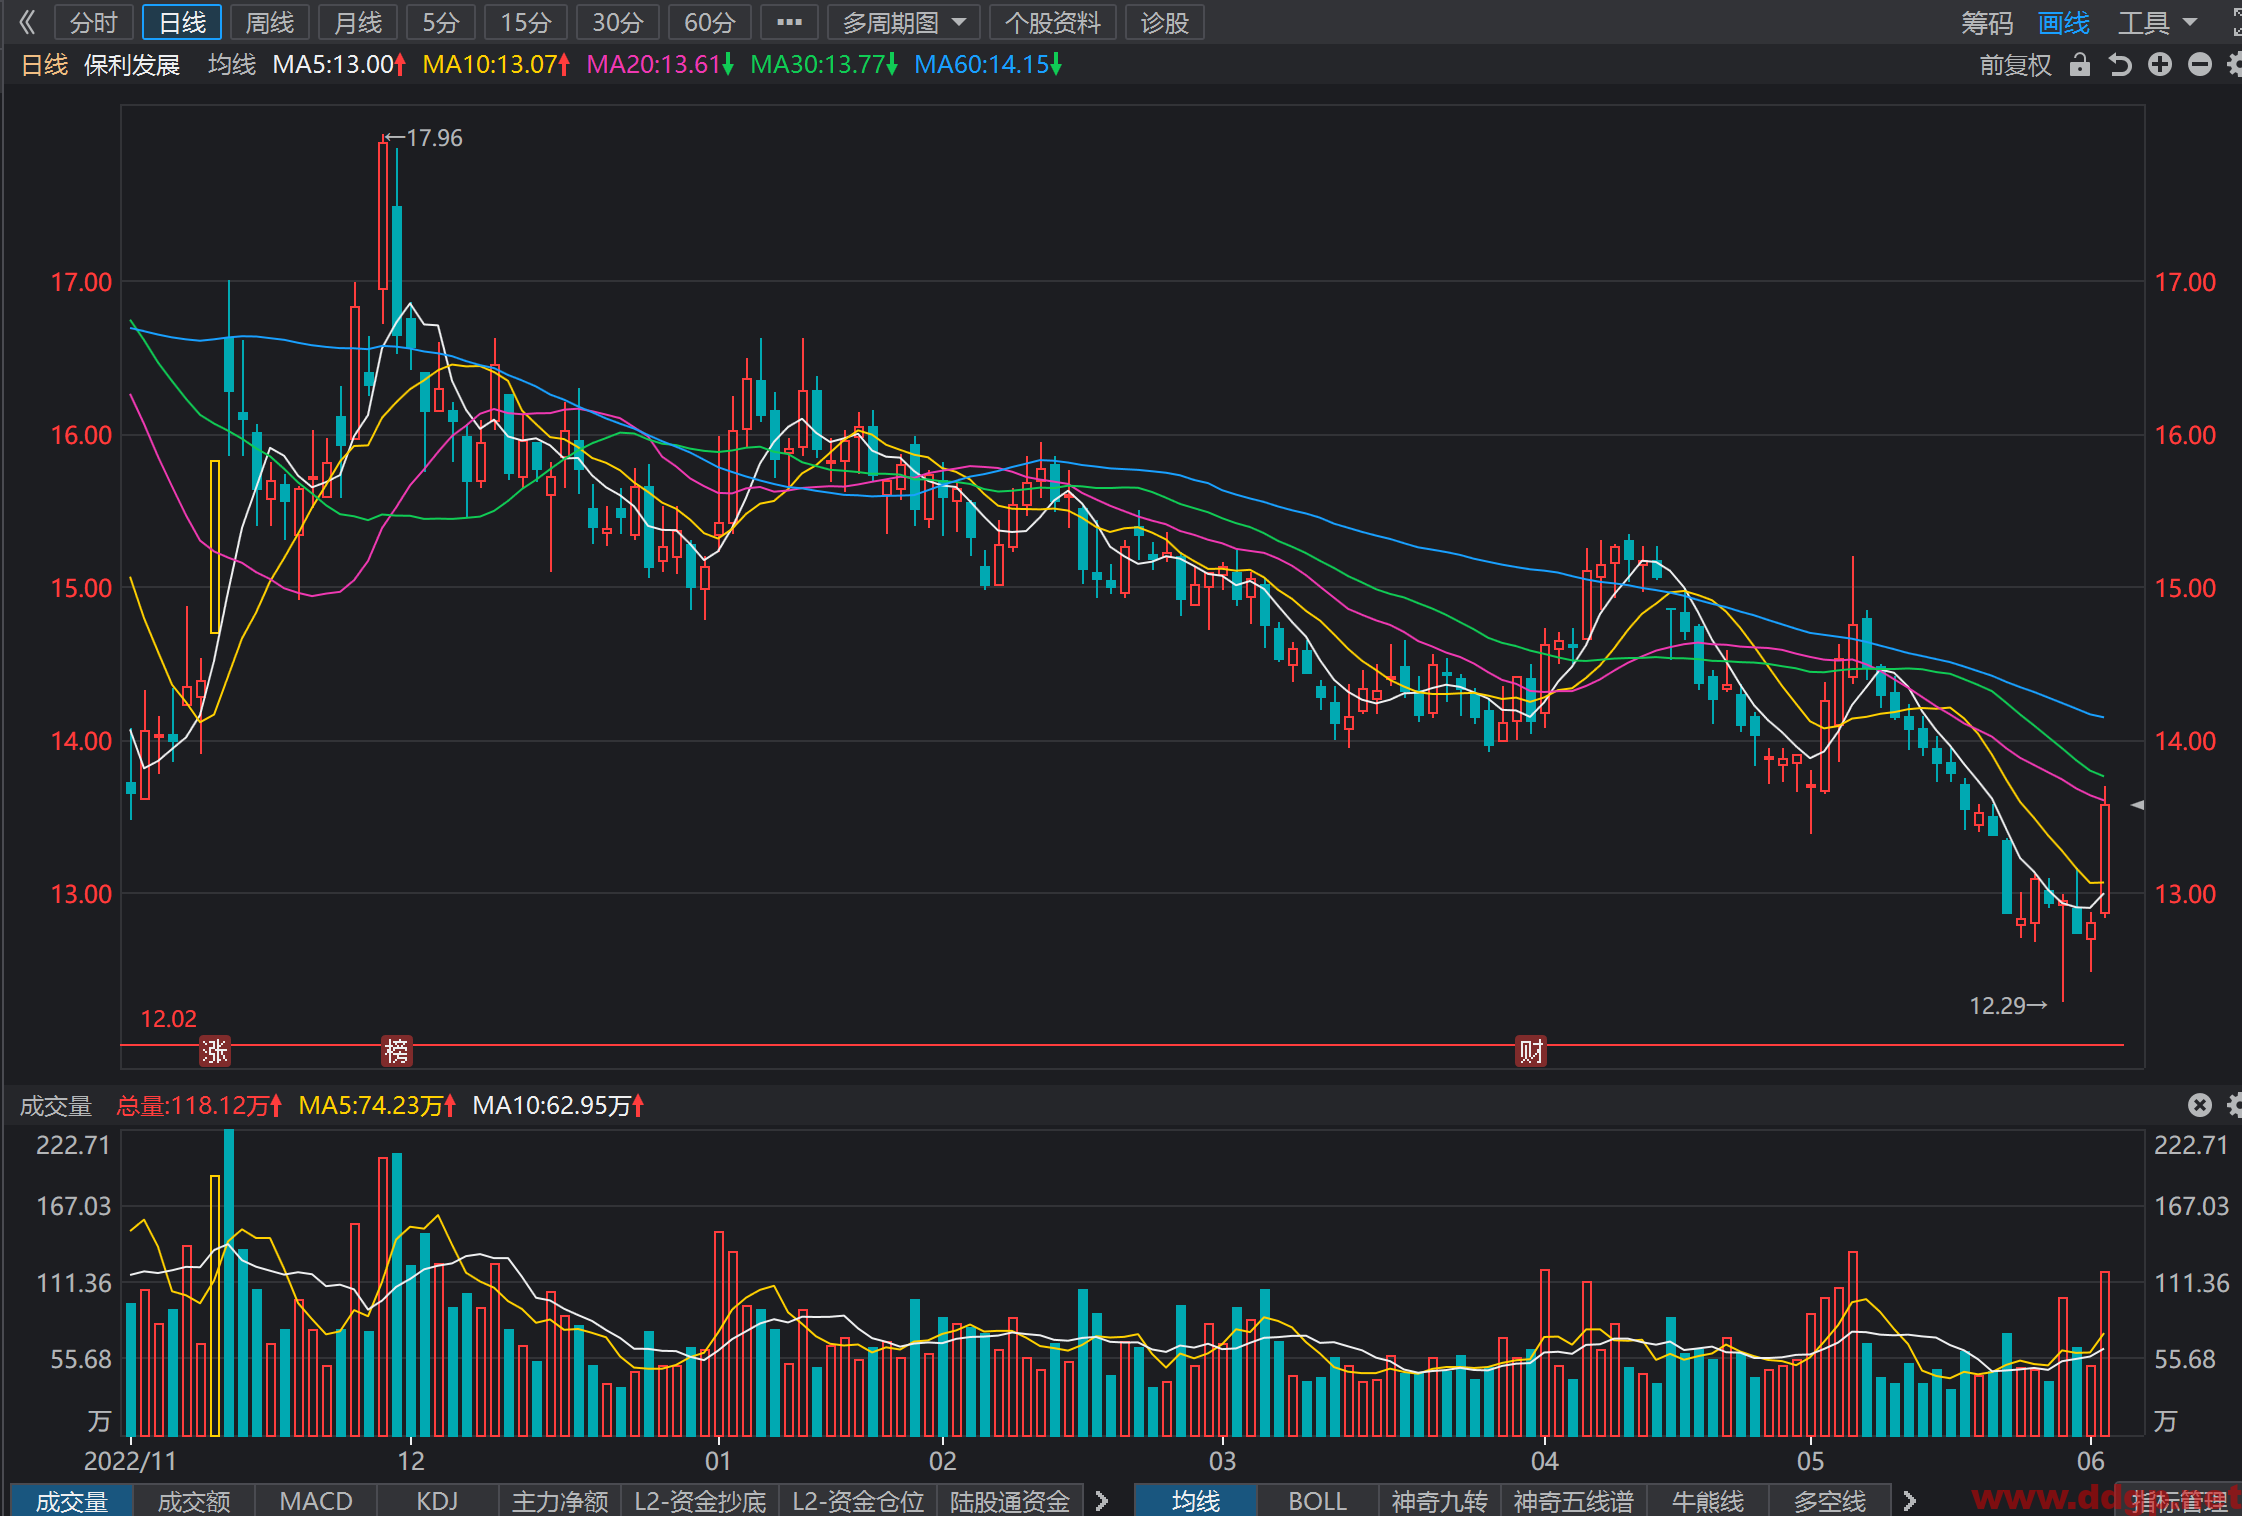Expand more main overlay indicators arrow
This screenshot has height=1516, width=2242.
(1909, 1500)
